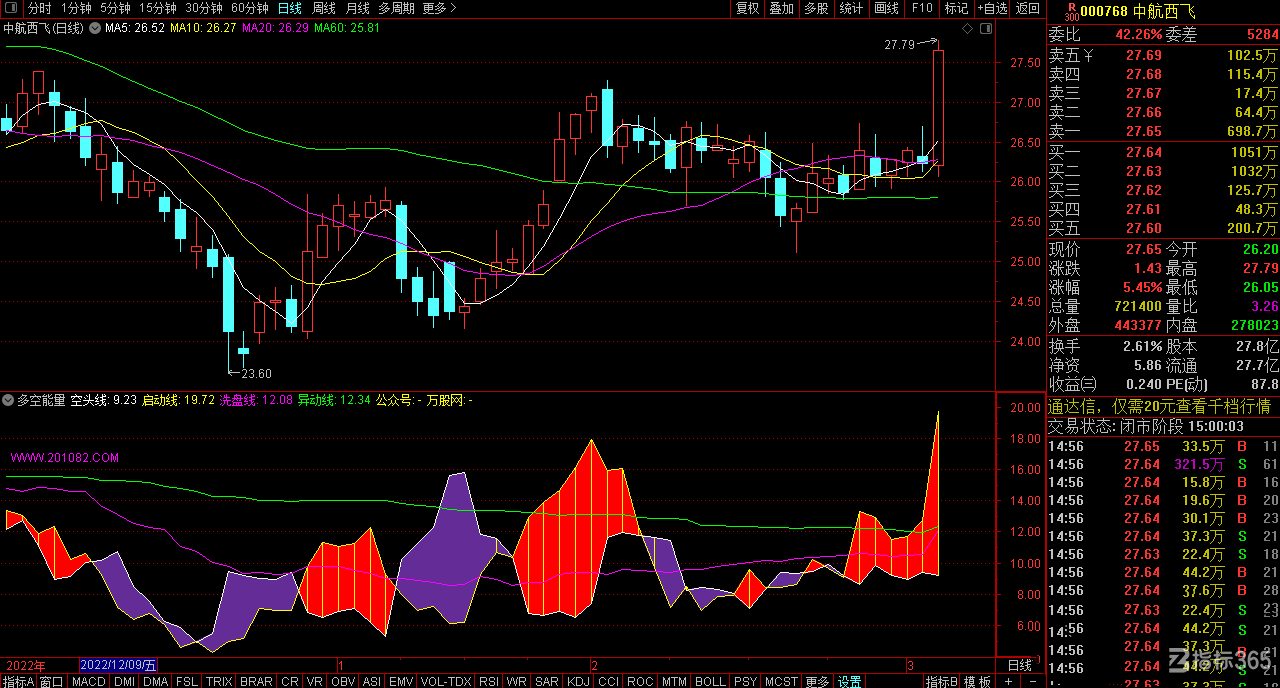Click the R 300 stock tag icon
This screenshot has width=1280, height=688.
1071,11
